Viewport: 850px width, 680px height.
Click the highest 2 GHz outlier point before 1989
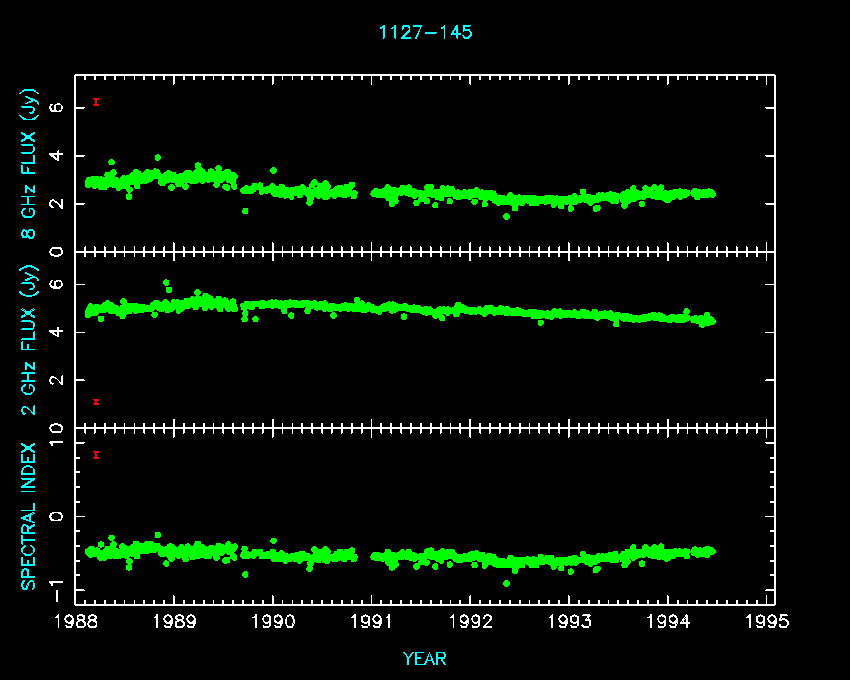pos(166,283)
